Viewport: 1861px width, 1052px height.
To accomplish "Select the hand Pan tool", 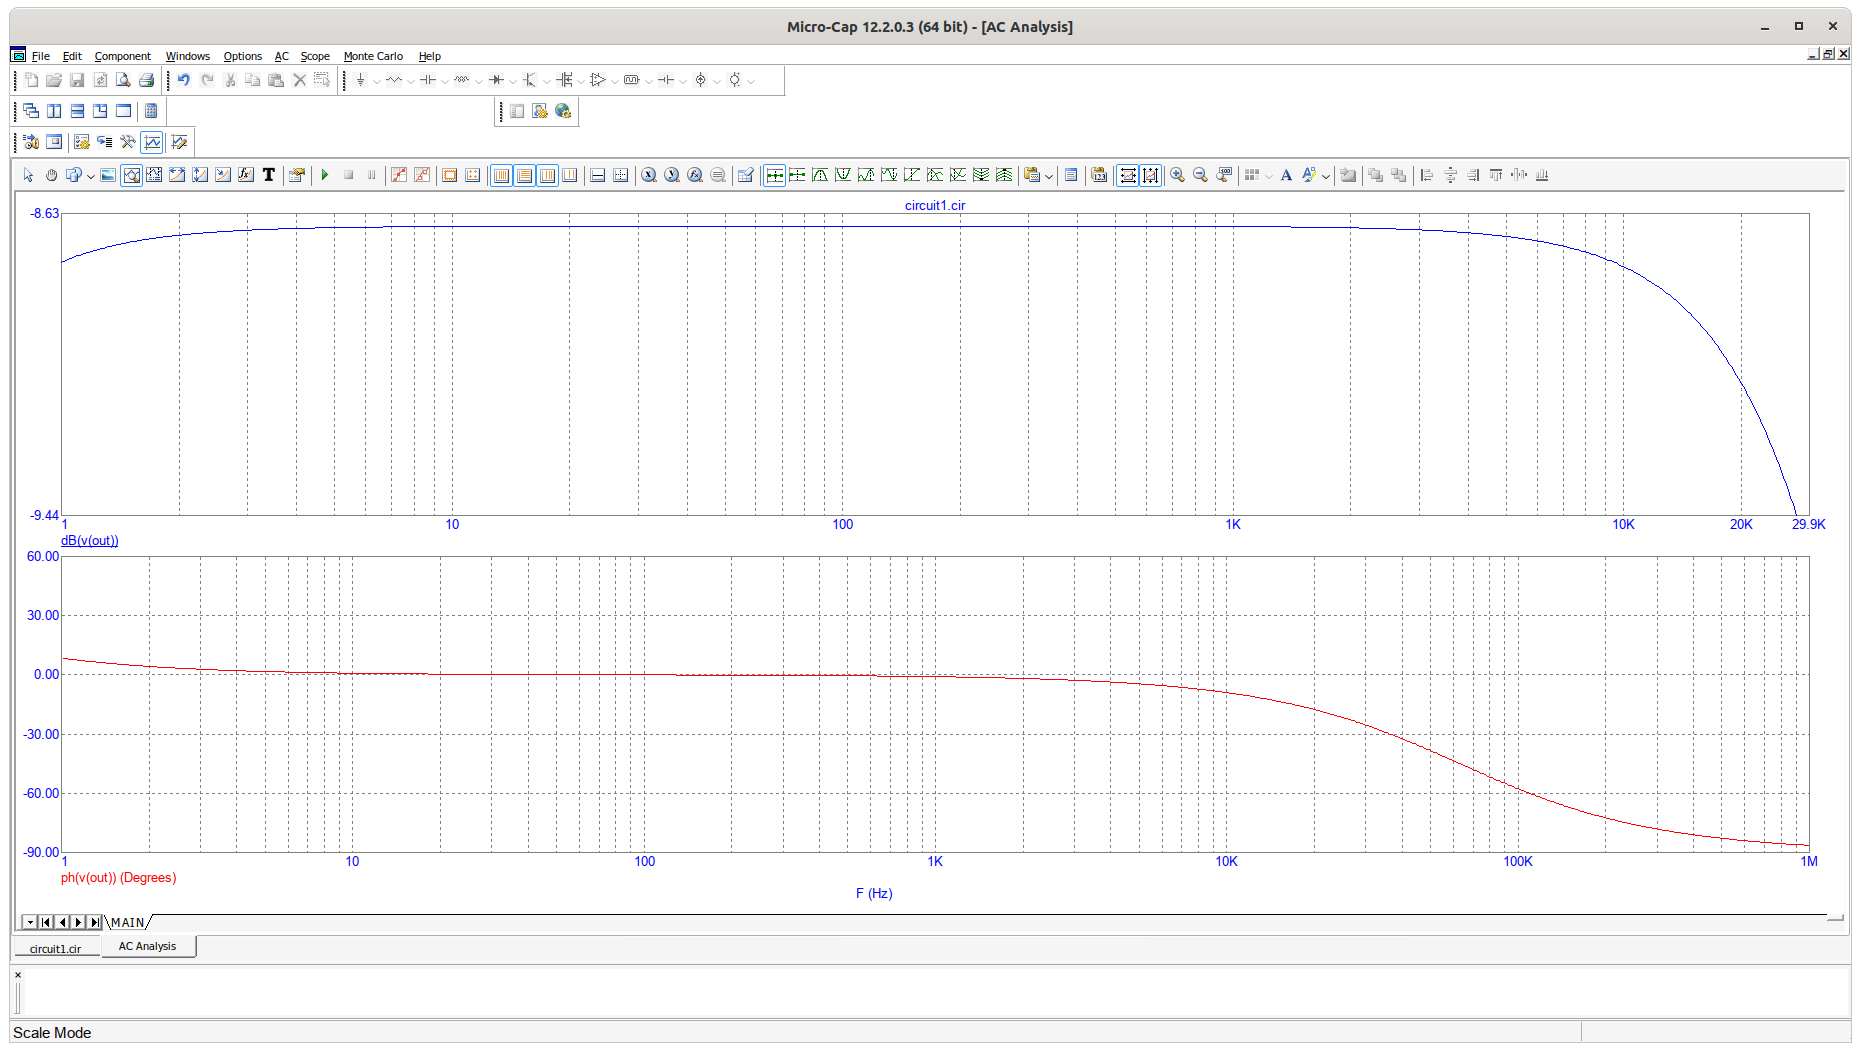I will (x=51, y=175).
